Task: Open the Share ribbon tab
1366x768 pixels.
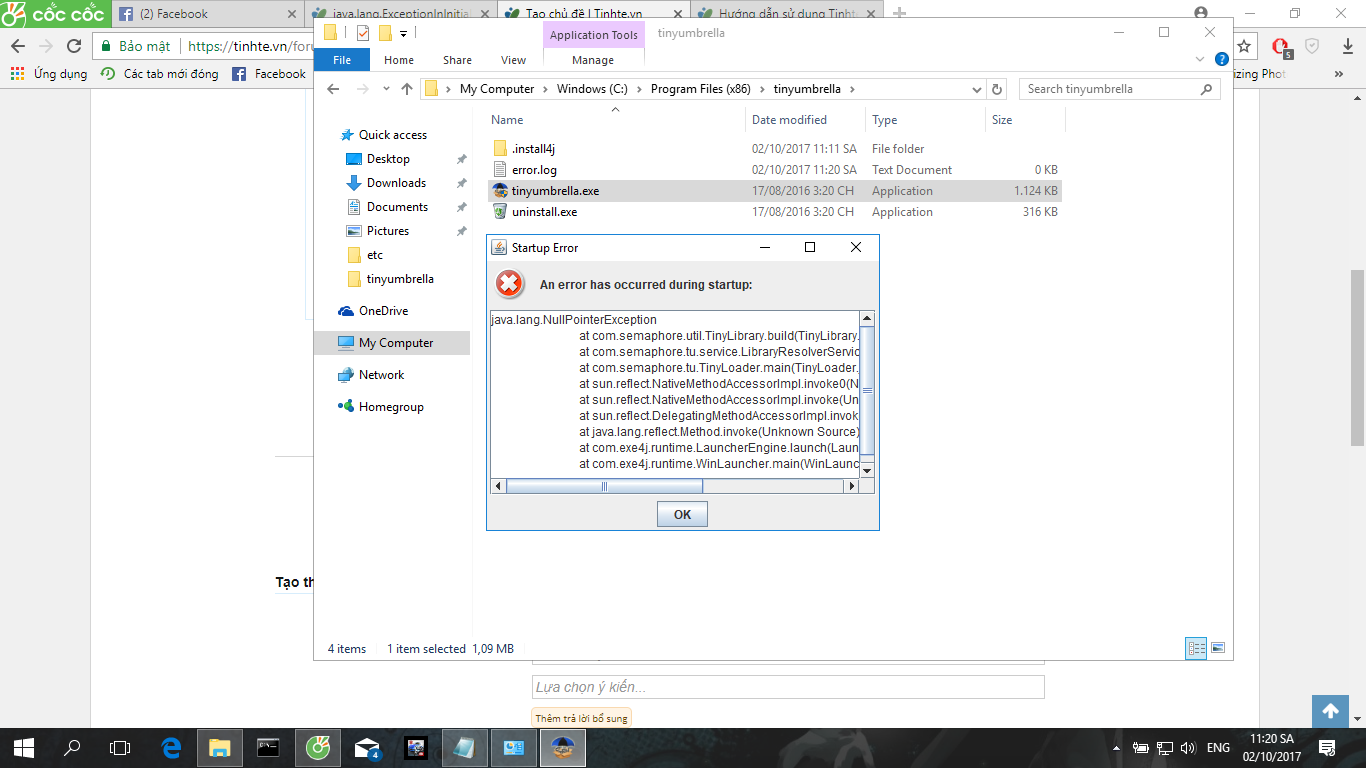Action: (457, 60)
